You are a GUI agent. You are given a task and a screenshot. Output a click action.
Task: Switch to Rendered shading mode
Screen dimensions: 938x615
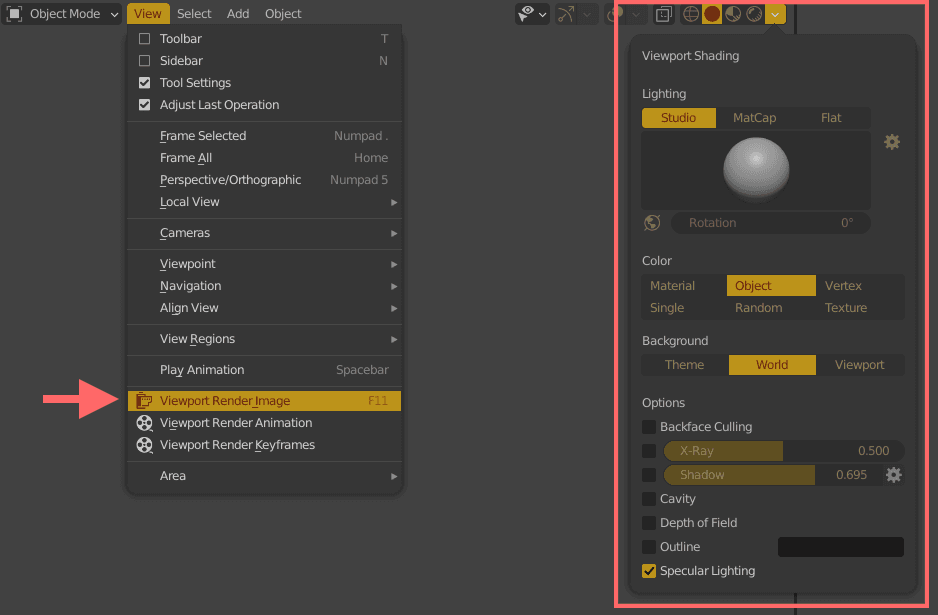754,14
